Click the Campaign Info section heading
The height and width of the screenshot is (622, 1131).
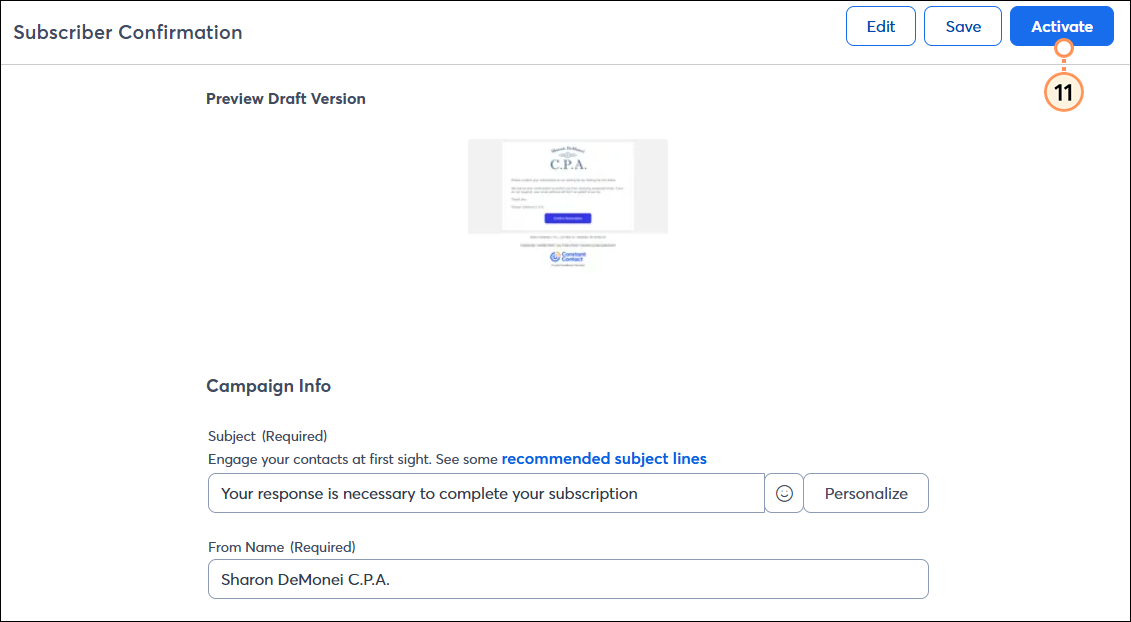(x=268, y=386)
